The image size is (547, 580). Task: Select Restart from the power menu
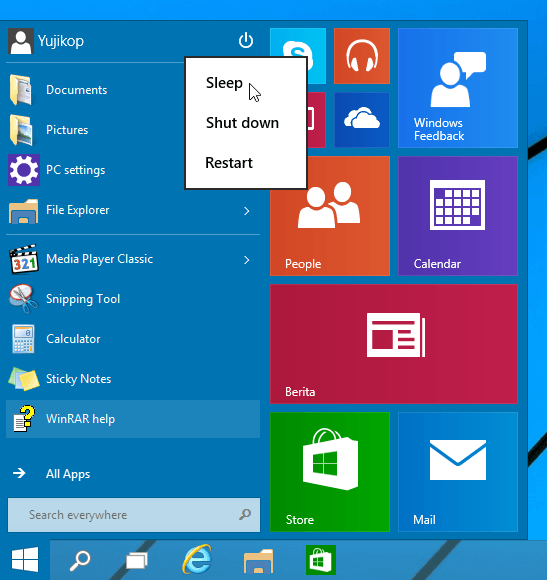(229, 163)
